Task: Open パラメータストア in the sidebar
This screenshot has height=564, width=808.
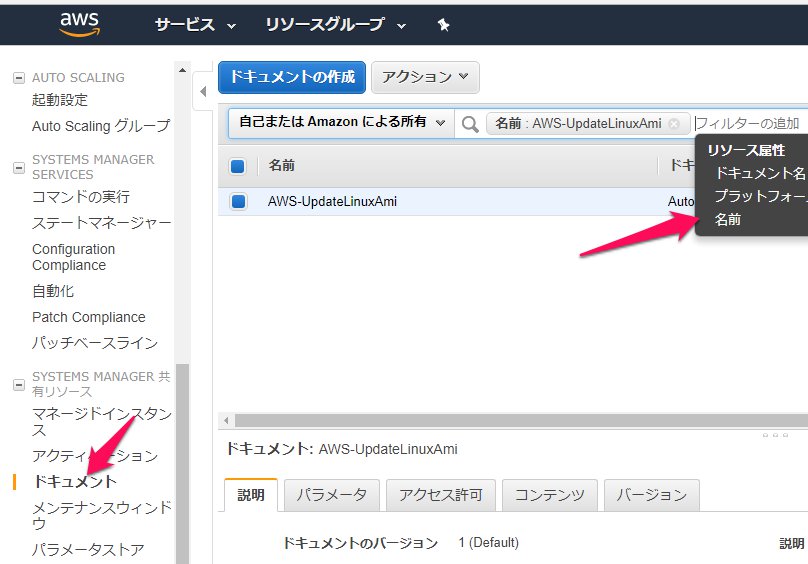Action: [88, 549]
